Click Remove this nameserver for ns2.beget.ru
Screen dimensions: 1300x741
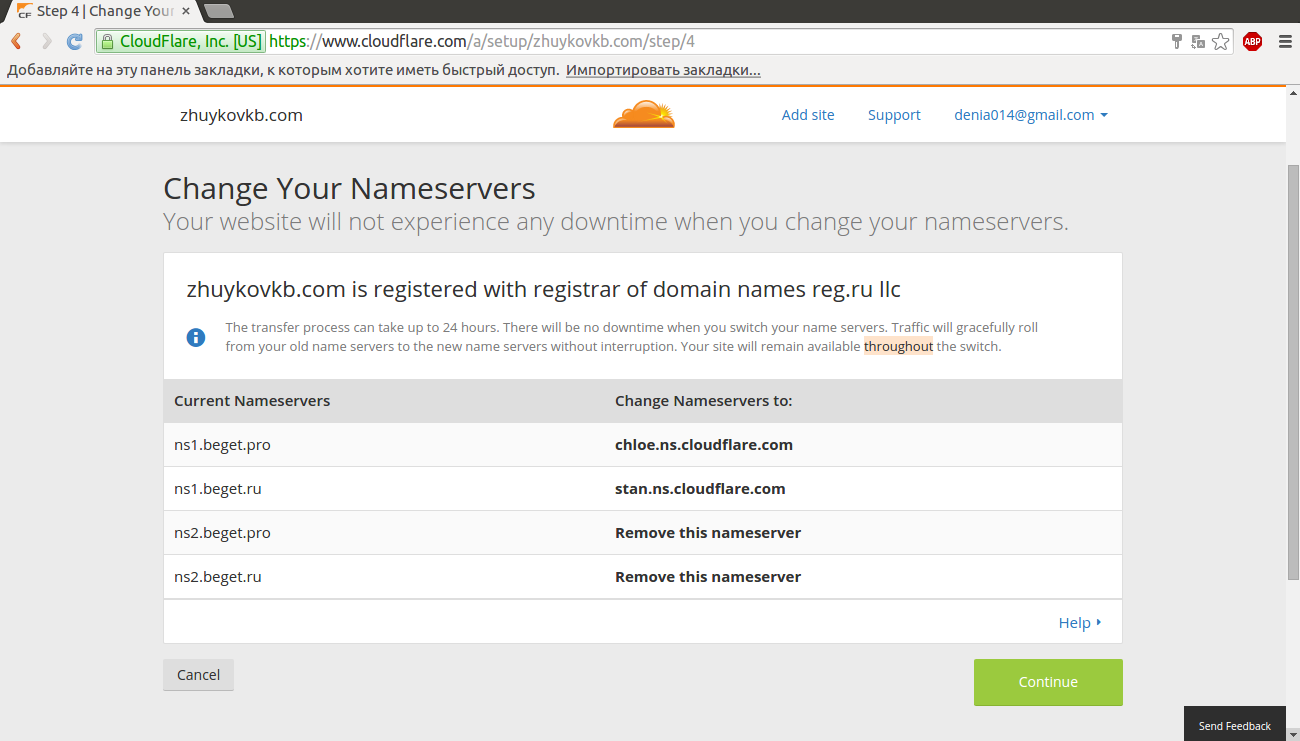pyautogui.click(x=708, y=577)
